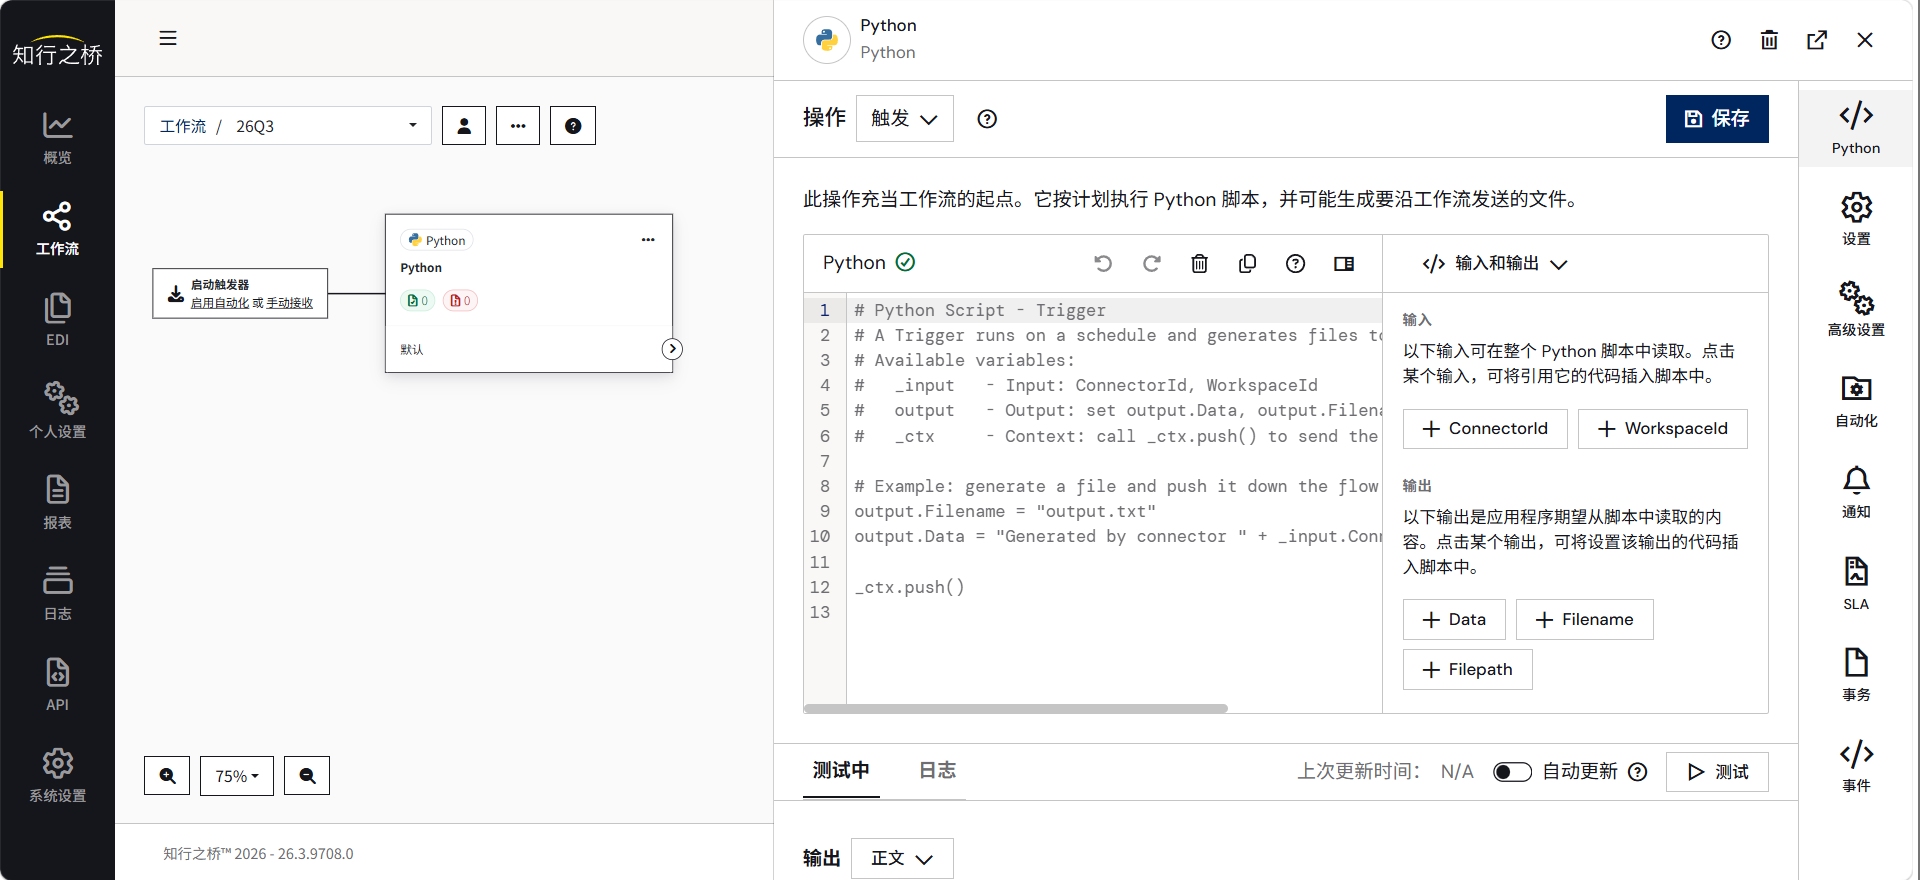Viewport: 1920px width, 880px height.
Task: Open the code editor help icon
Action: (x=1295, y=263)
